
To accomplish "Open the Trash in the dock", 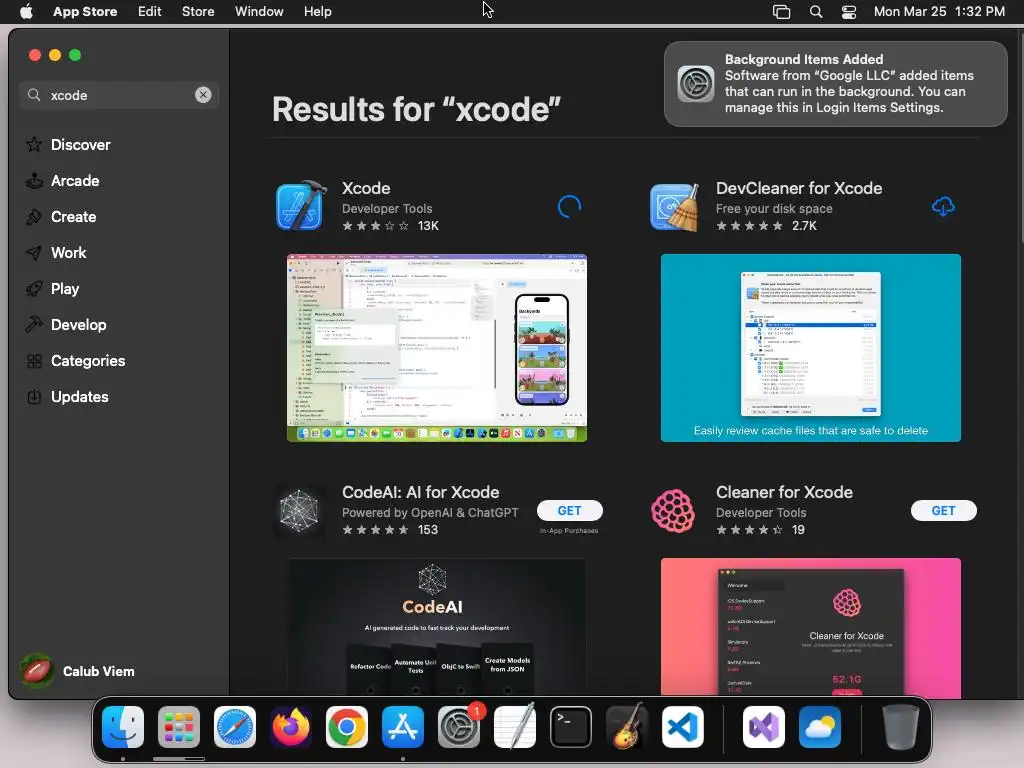I will (901, 726).
